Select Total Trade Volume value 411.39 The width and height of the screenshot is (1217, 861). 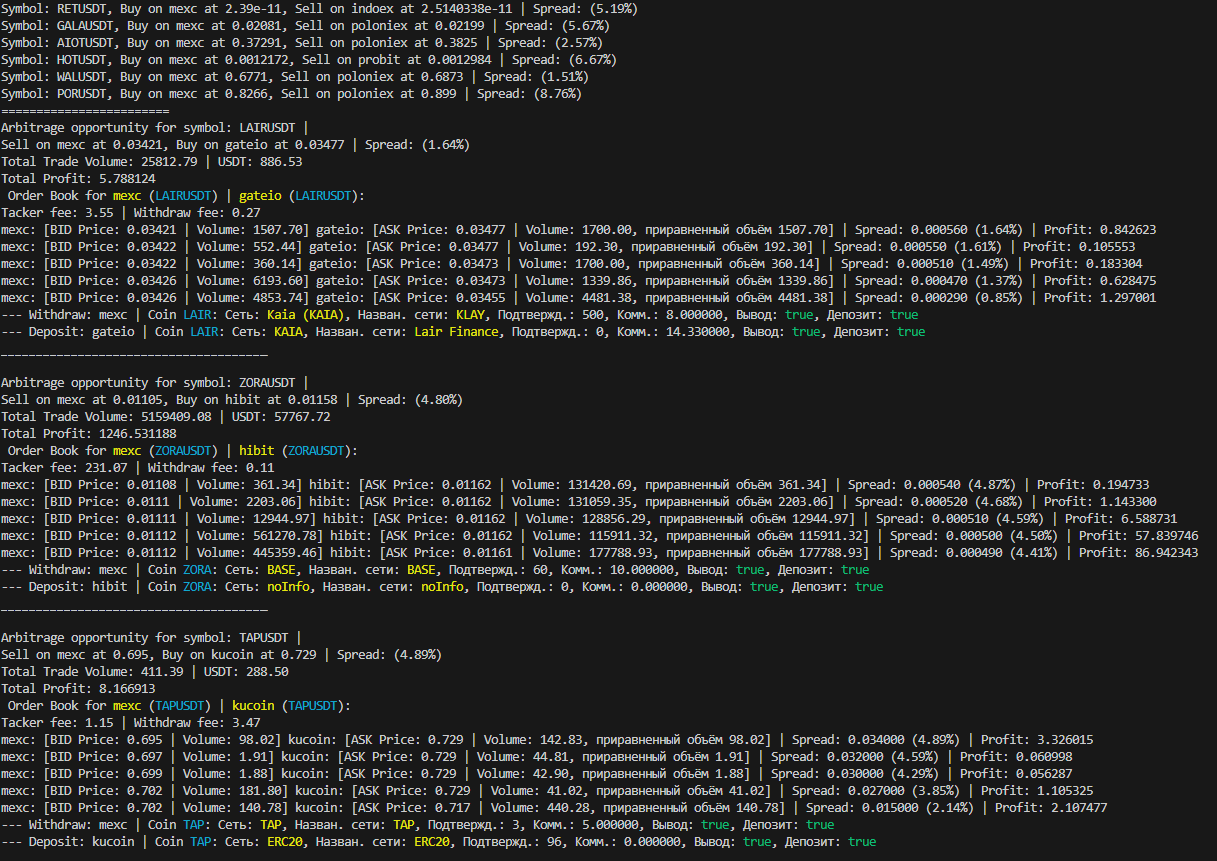[163, 671]
